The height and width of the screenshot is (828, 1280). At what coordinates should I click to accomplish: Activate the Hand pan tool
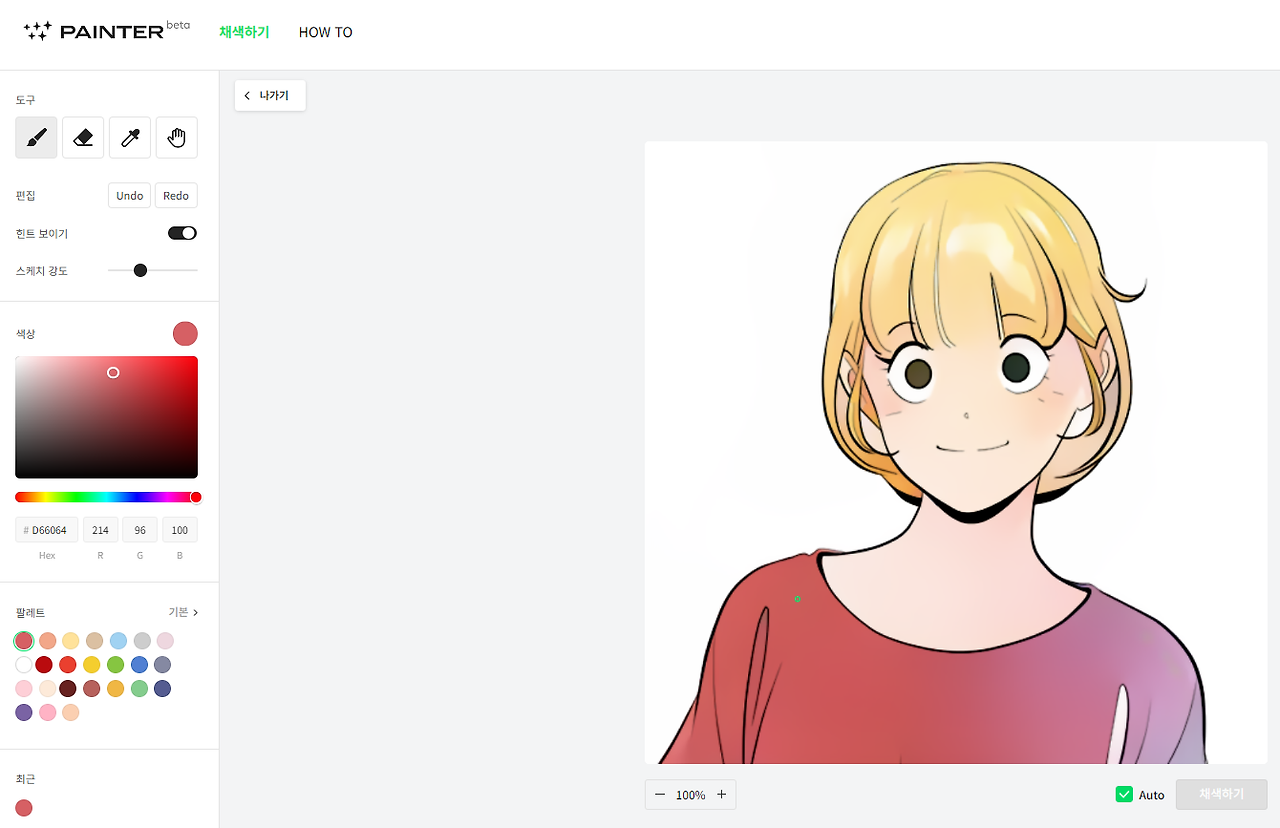(x=176, y=137)
